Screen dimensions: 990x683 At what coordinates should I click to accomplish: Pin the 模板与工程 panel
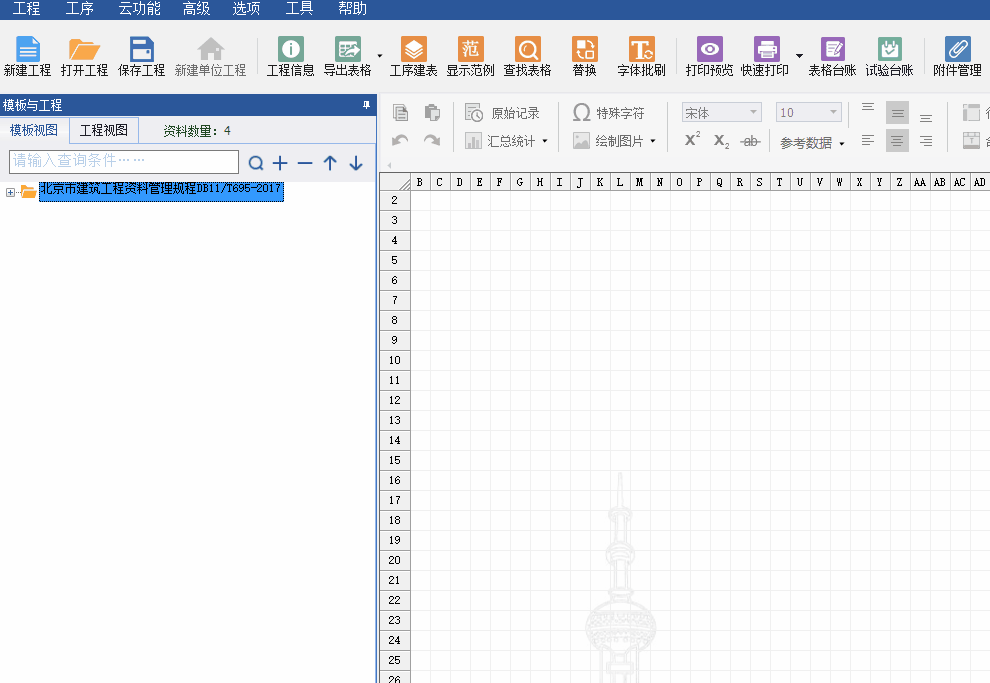365,105
